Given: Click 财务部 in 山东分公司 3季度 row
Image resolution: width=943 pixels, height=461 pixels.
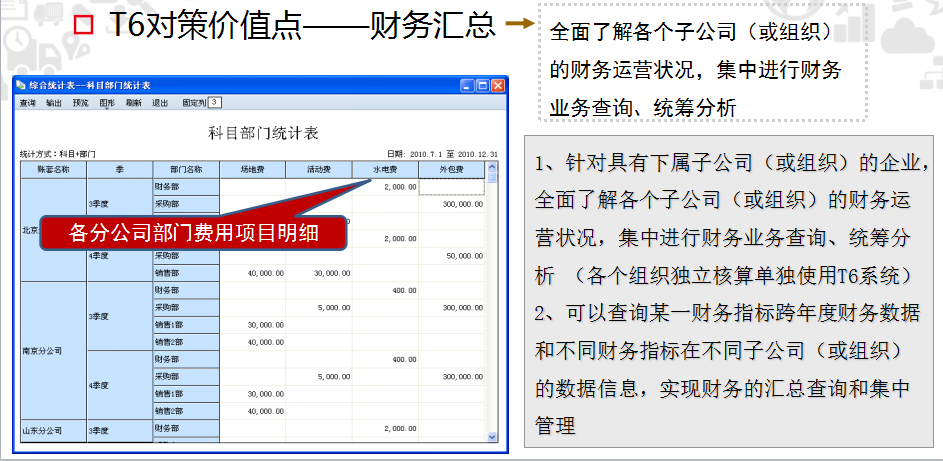Looking at the screenshot, I should [186, 429].
